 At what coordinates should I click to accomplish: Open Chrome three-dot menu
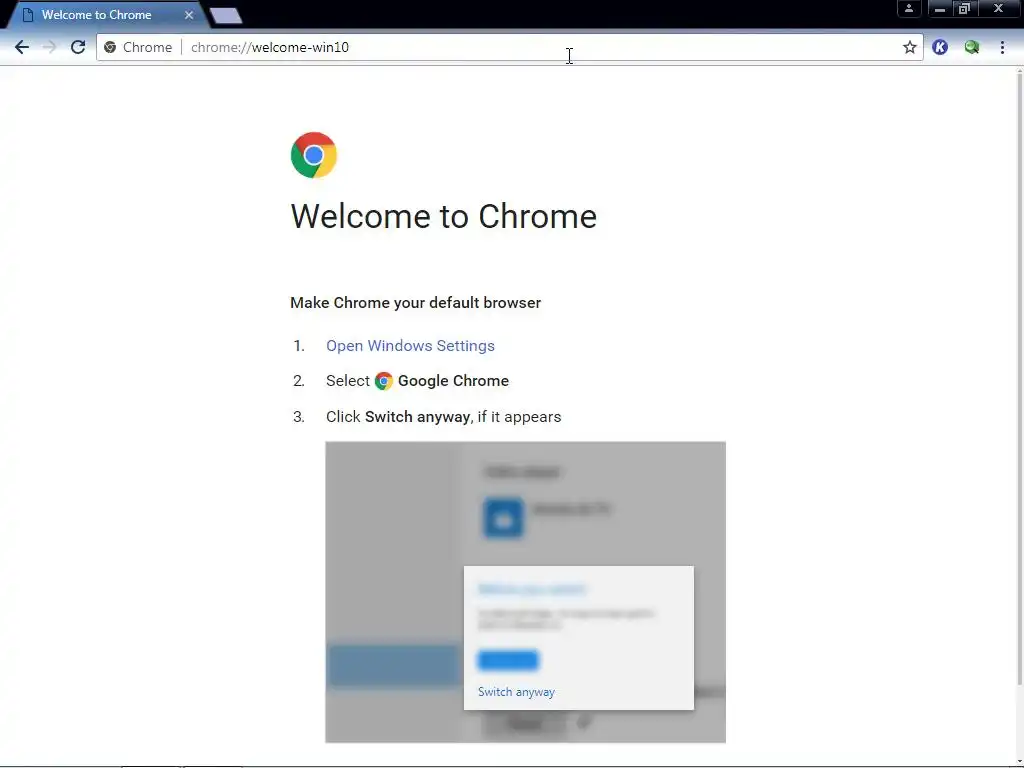tap(1002, 47)
